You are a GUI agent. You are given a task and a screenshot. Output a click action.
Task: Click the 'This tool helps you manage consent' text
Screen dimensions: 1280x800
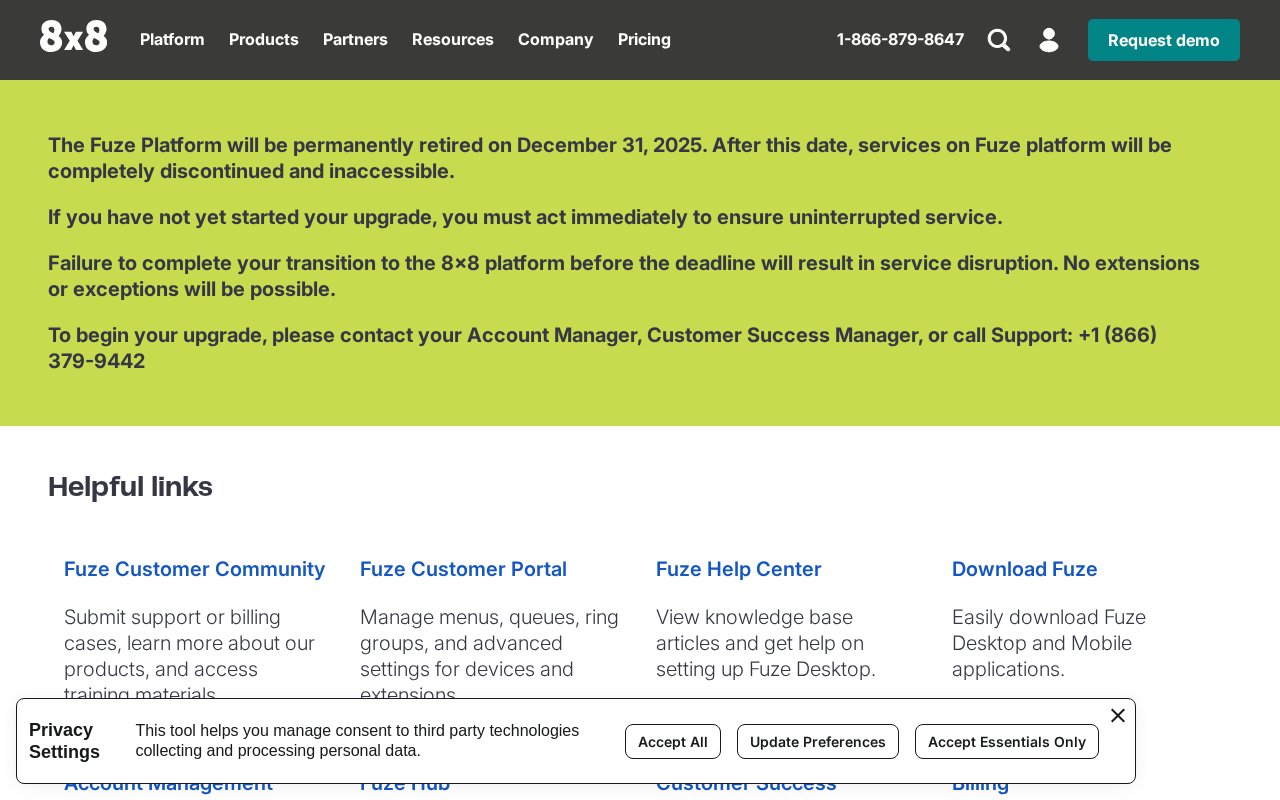coord(357,741)
